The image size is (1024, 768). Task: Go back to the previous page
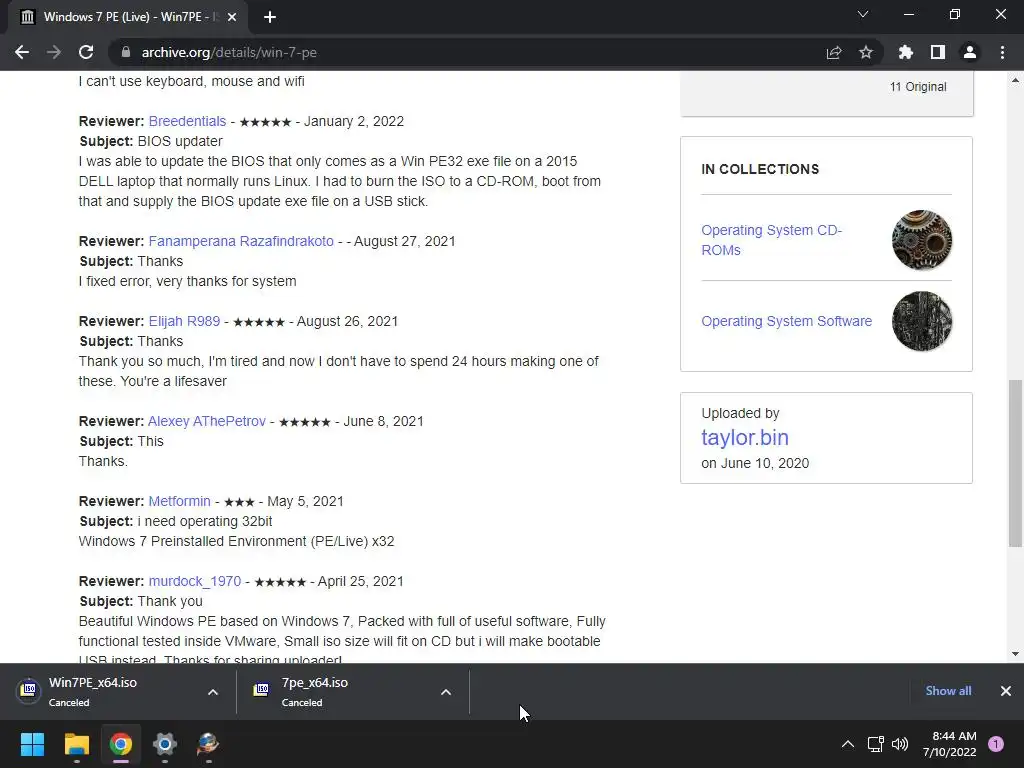[x=22, y=52]
